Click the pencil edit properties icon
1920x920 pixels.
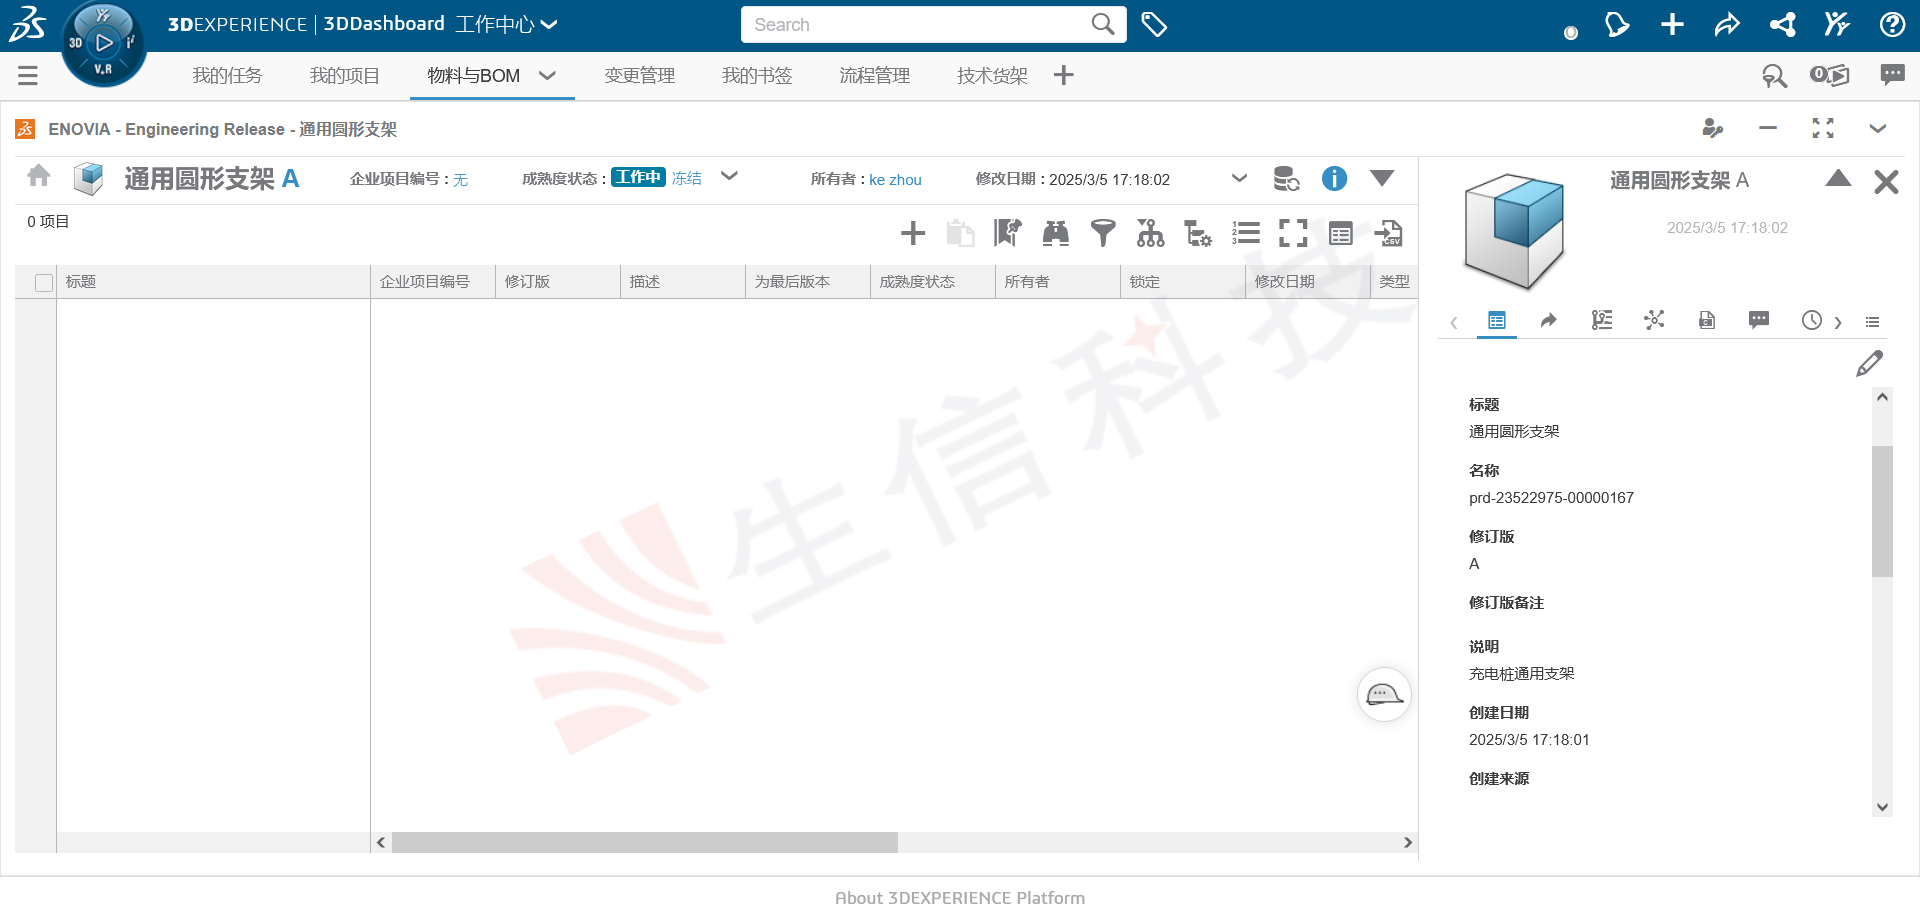click(1869, 364)
